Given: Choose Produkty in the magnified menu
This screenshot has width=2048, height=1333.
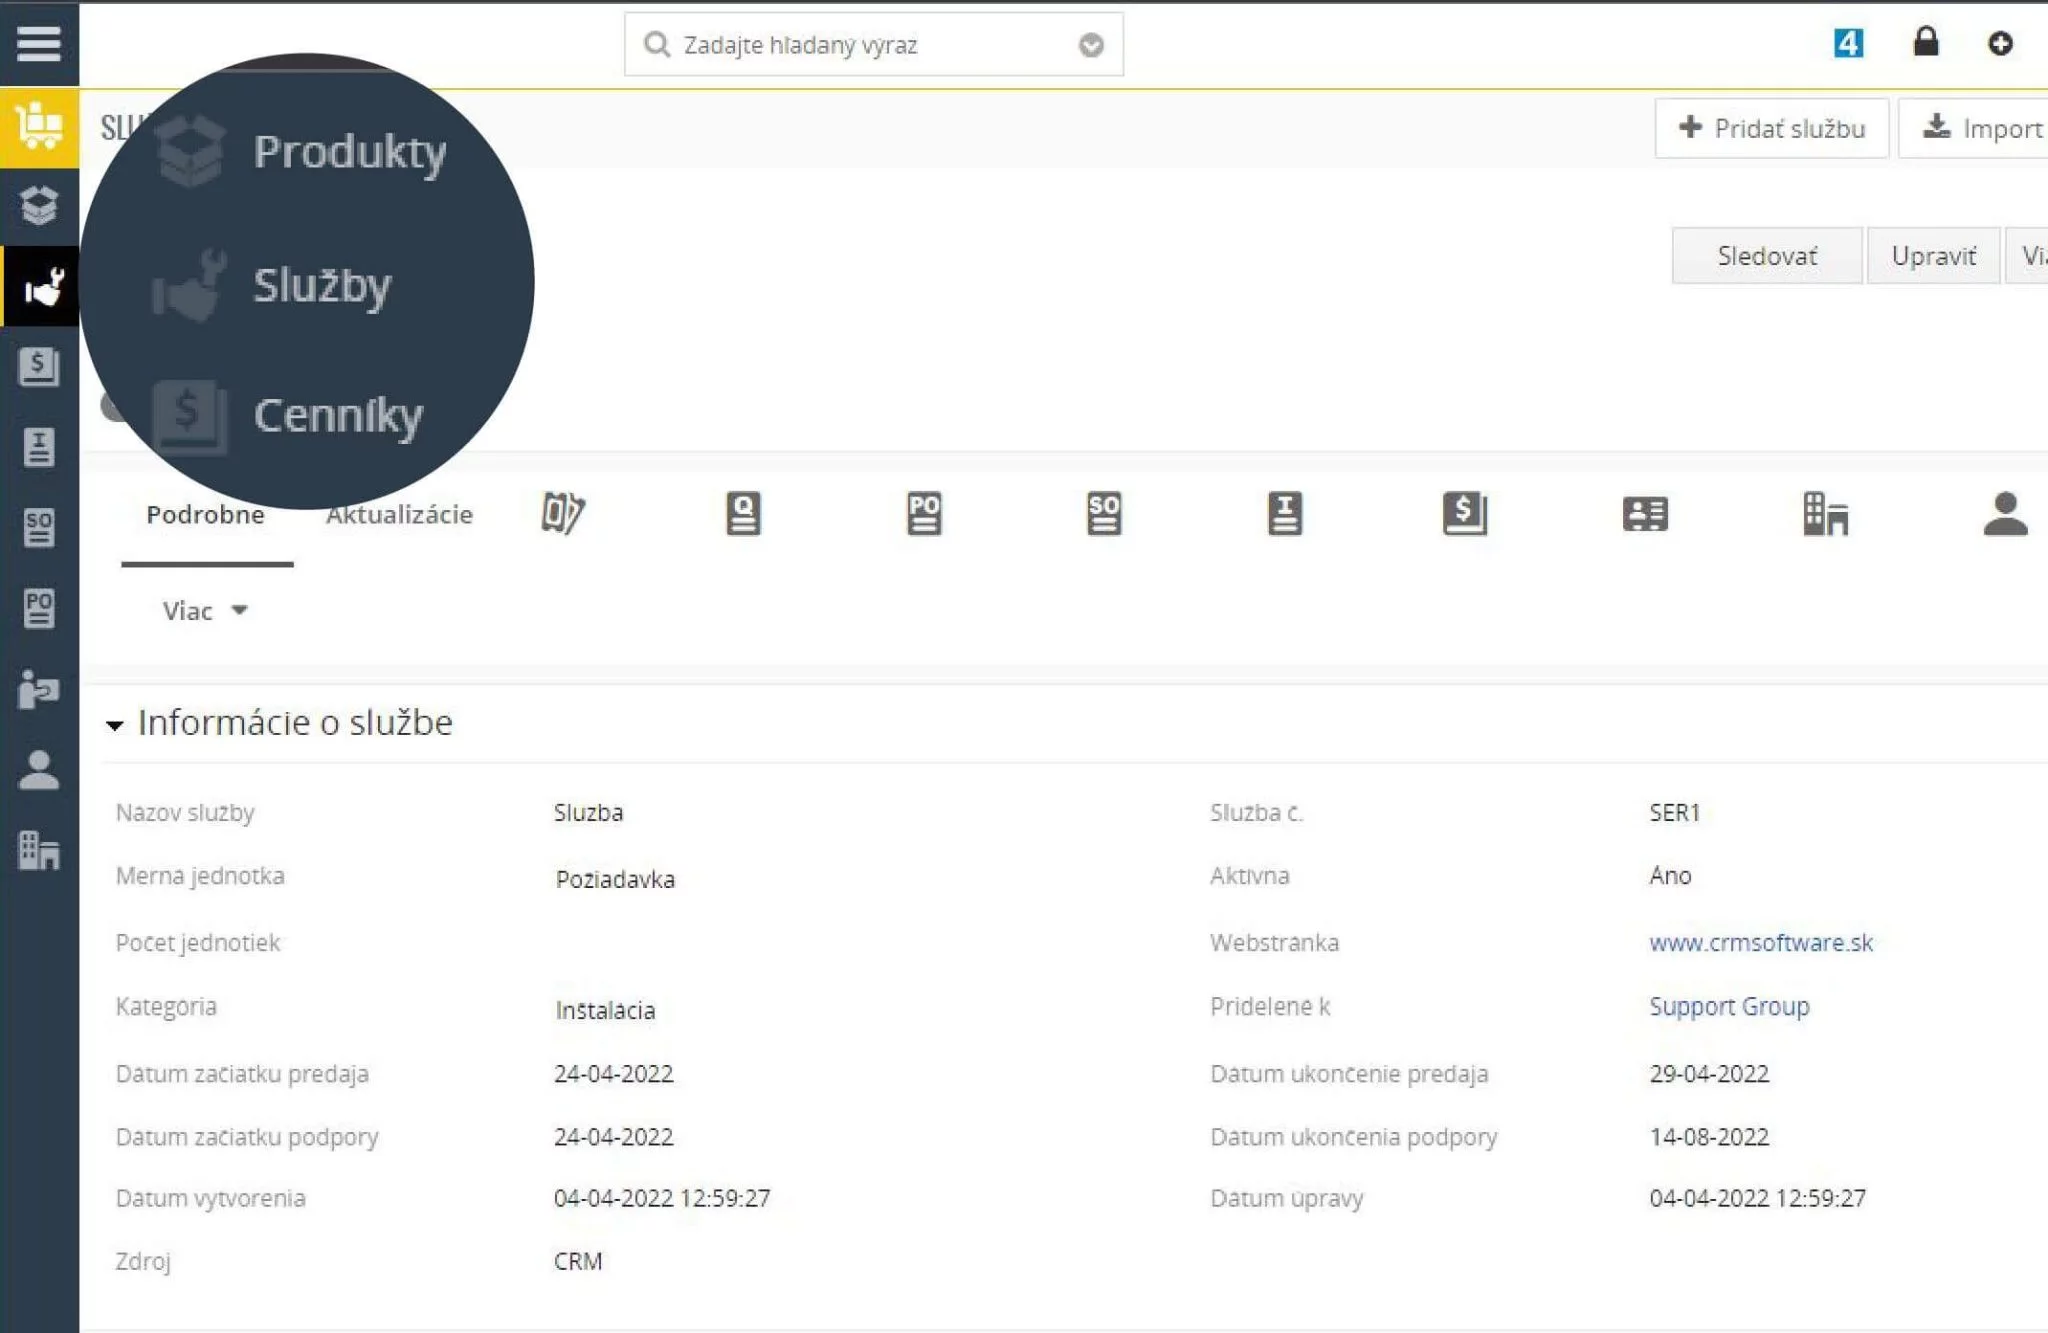Looking at the screenshot, I should pyautogui.click(x=349, y=151).
